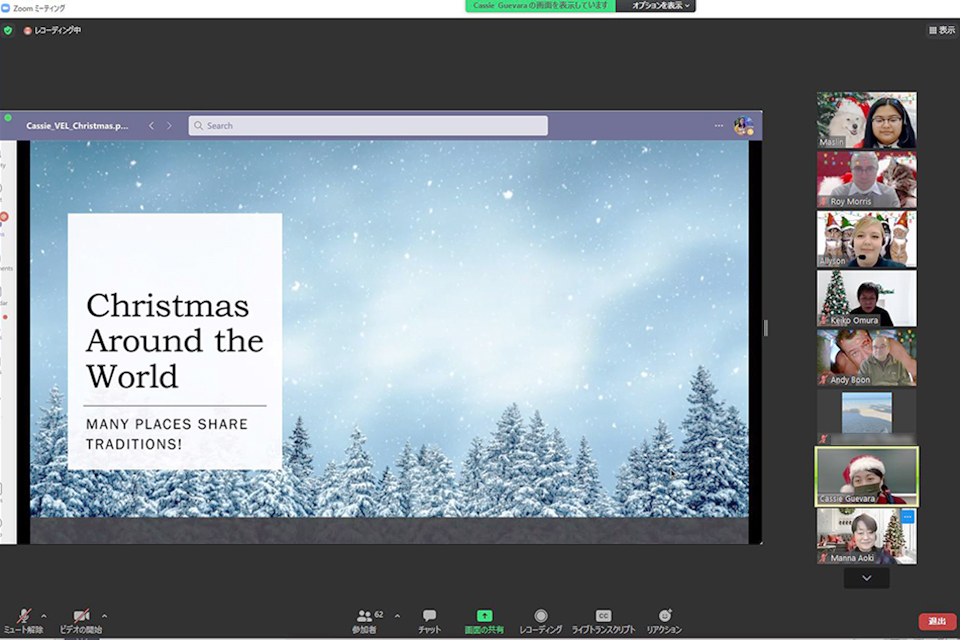Select Allyson's video thumbnail
The image size is (960, 640).
(866, 239)
